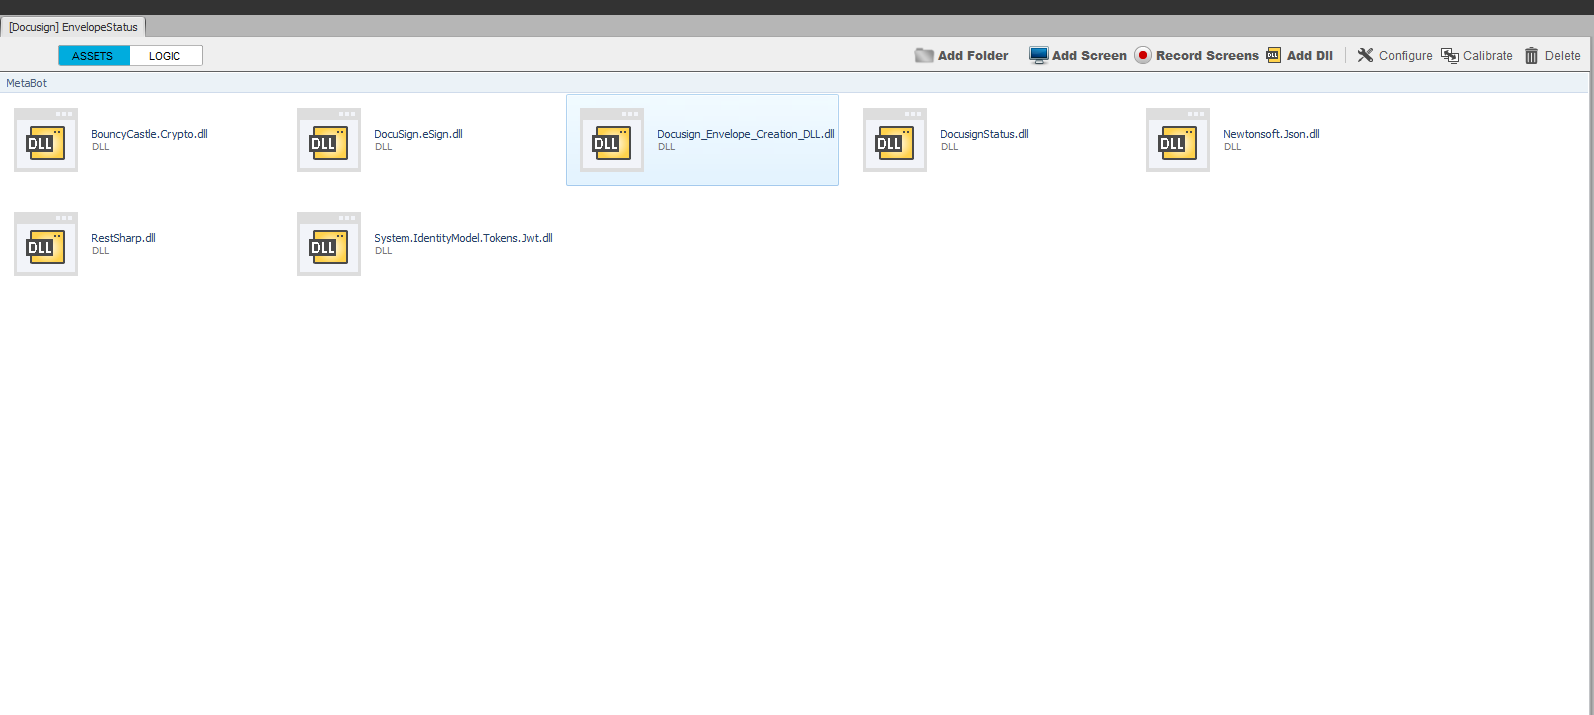The image size is (1594, 715).
Task: Click the Delete trash can icon
Action: (1531, 56)
